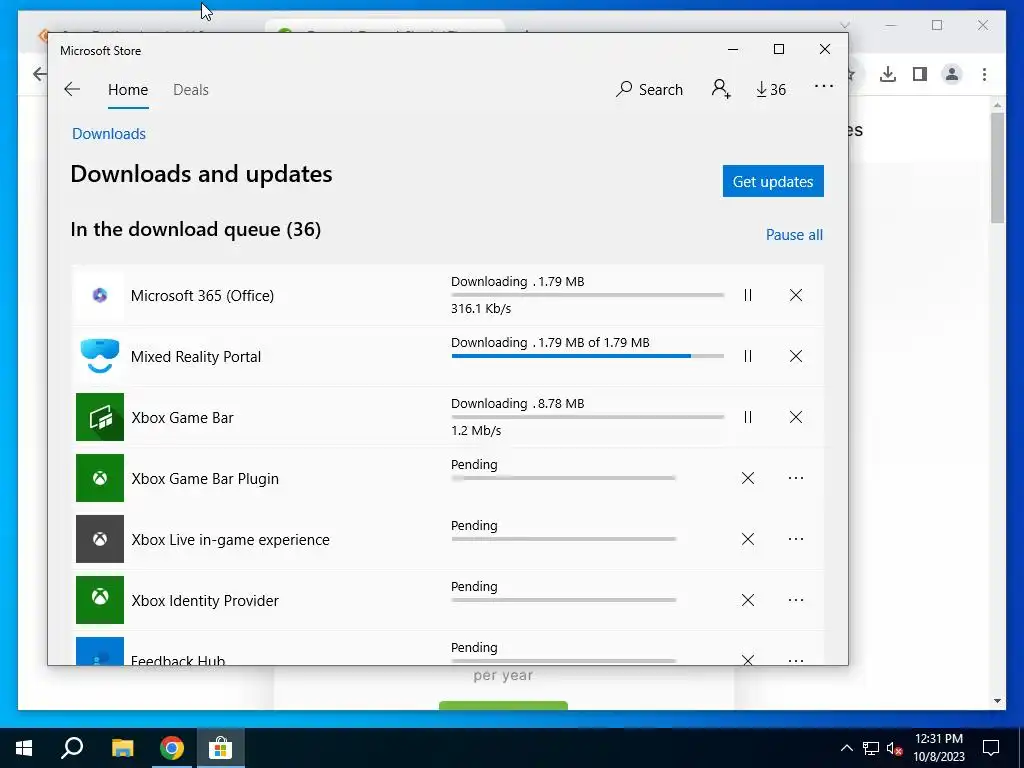This screenshot has width=1024, height=768.
Task: Pause the Mixed Reality Portal download
Action: (x=748, y=356)
